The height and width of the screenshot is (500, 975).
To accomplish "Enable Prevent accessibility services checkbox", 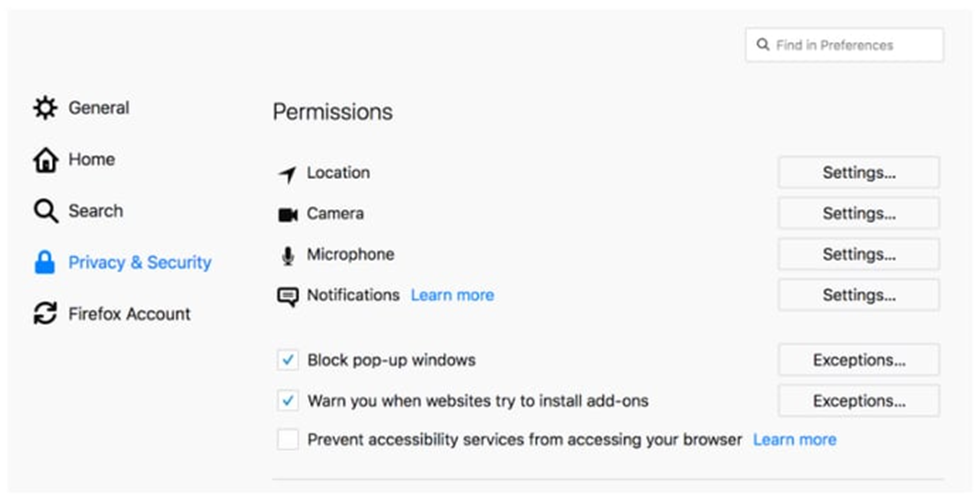I will point(288,440).
